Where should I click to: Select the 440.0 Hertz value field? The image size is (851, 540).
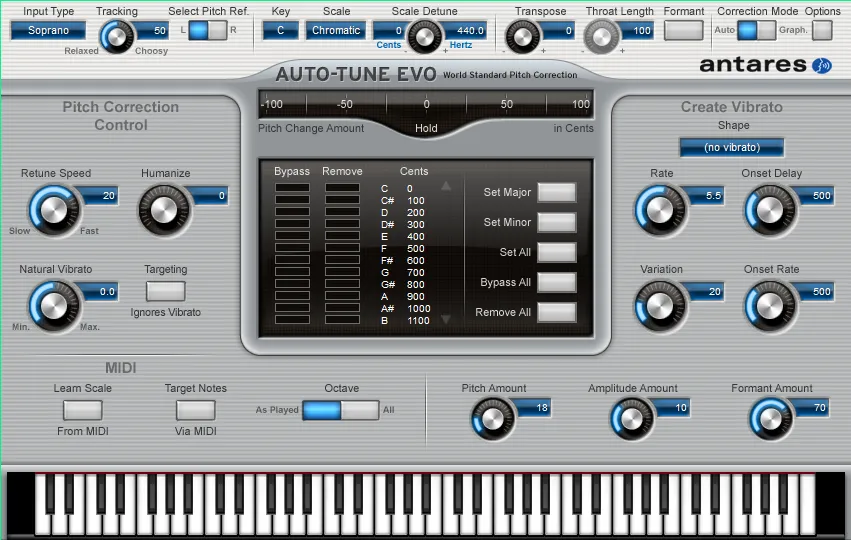coord(465,30)
